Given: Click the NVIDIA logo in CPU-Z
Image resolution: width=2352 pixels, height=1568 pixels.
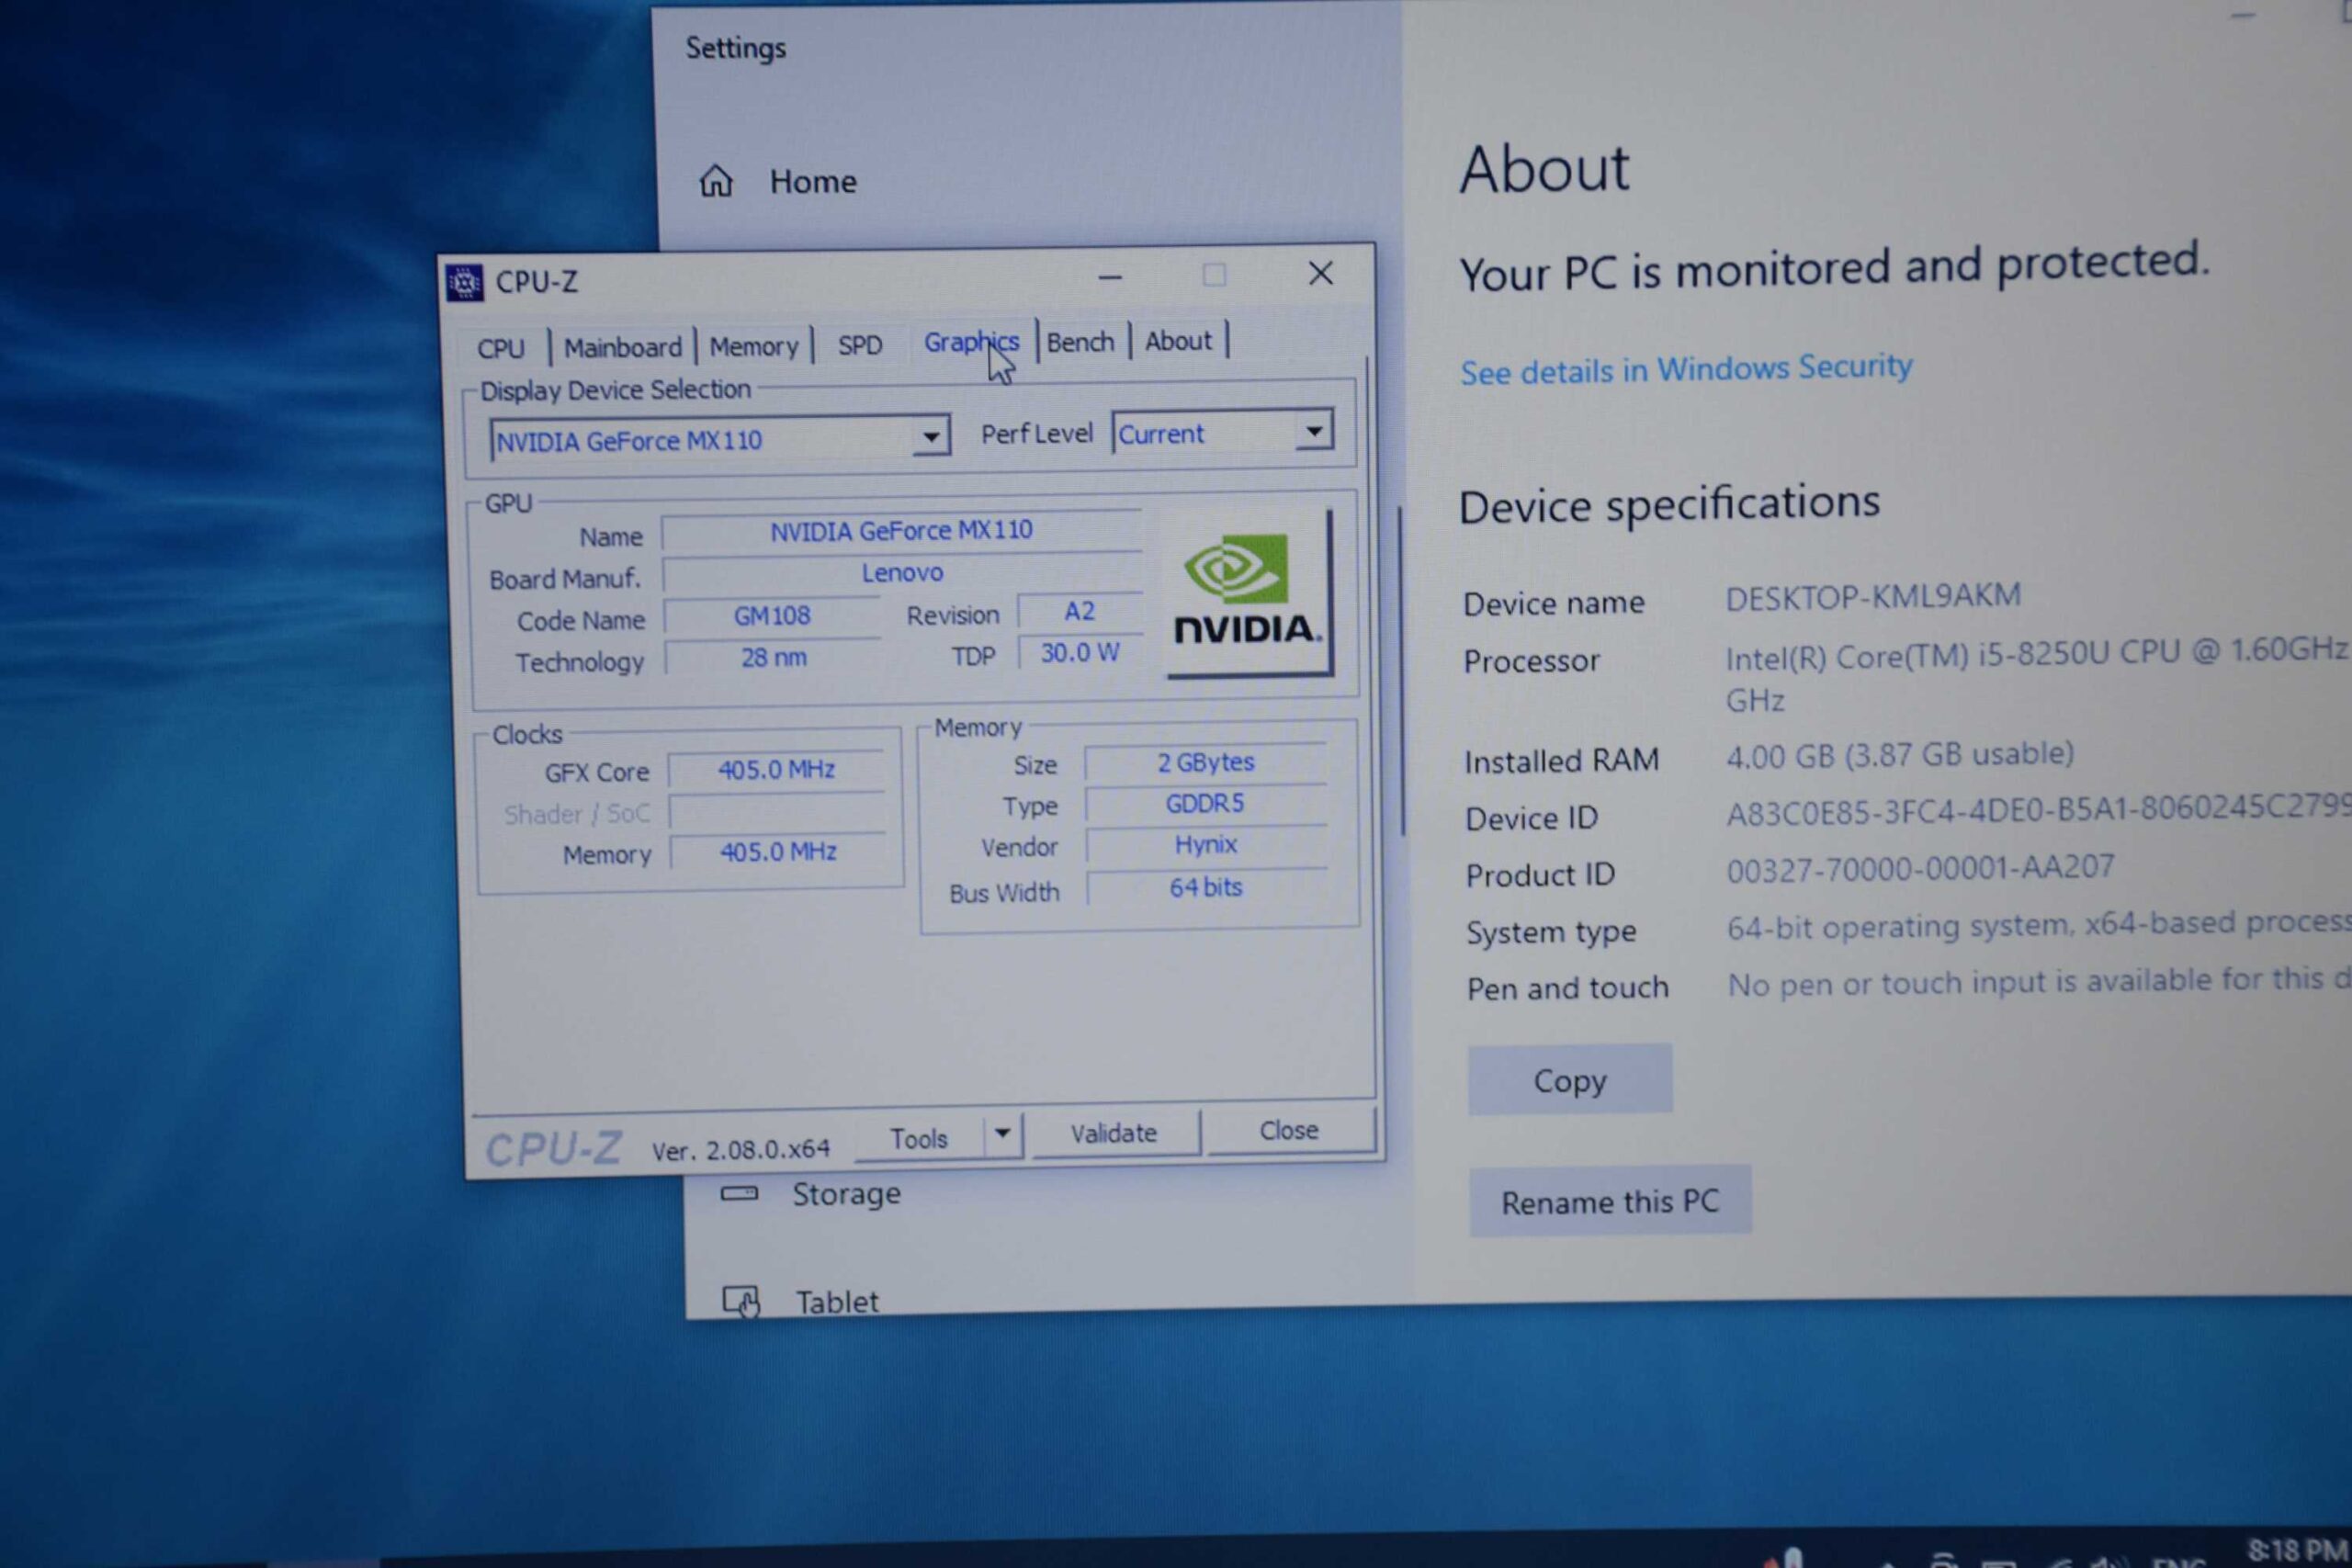Looking at the screenshot, I should tap(1247, 594).
